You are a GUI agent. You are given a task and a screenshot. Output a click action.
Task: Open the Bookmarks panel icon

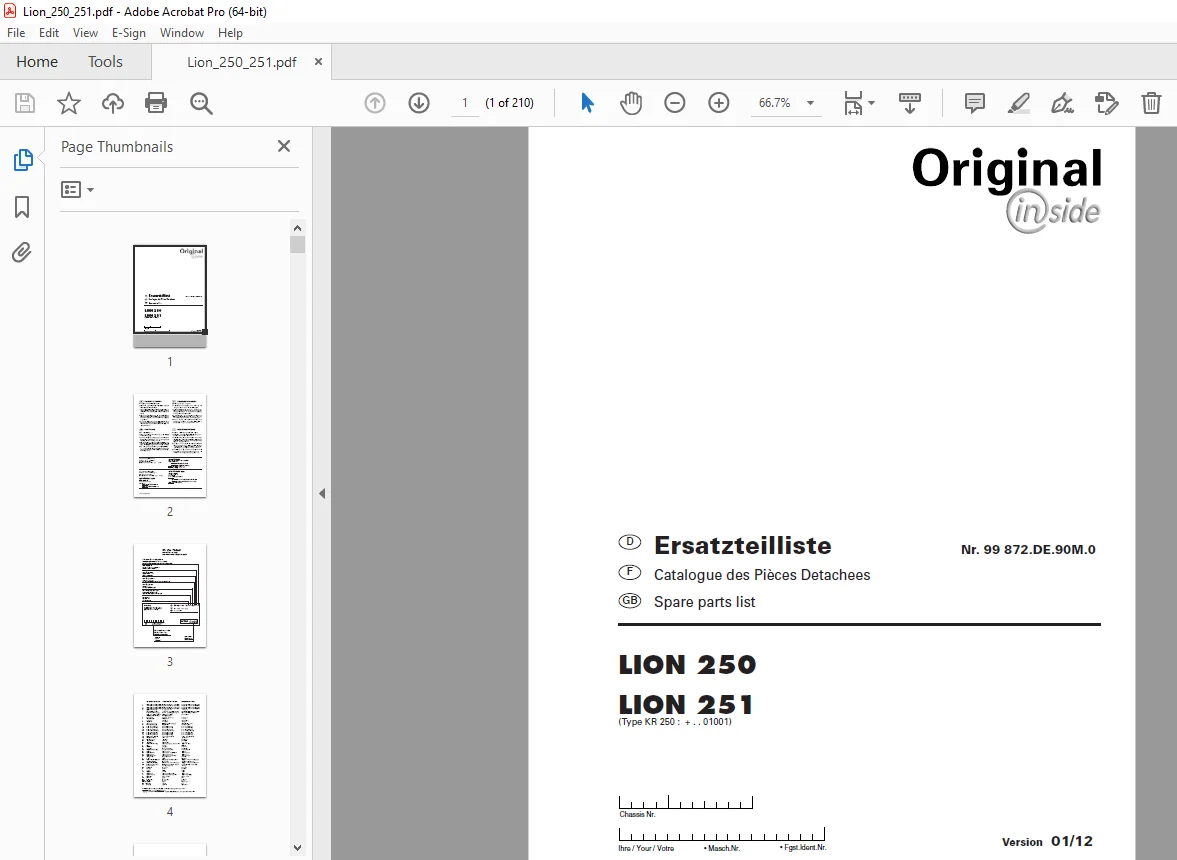[x=22, y=207]
